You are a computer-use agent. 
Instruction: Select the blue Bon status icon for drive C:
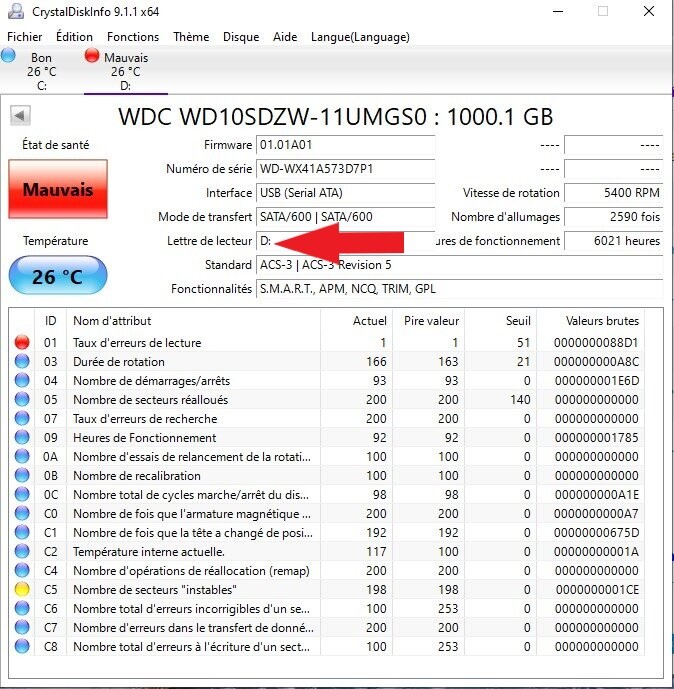(8, 55)
